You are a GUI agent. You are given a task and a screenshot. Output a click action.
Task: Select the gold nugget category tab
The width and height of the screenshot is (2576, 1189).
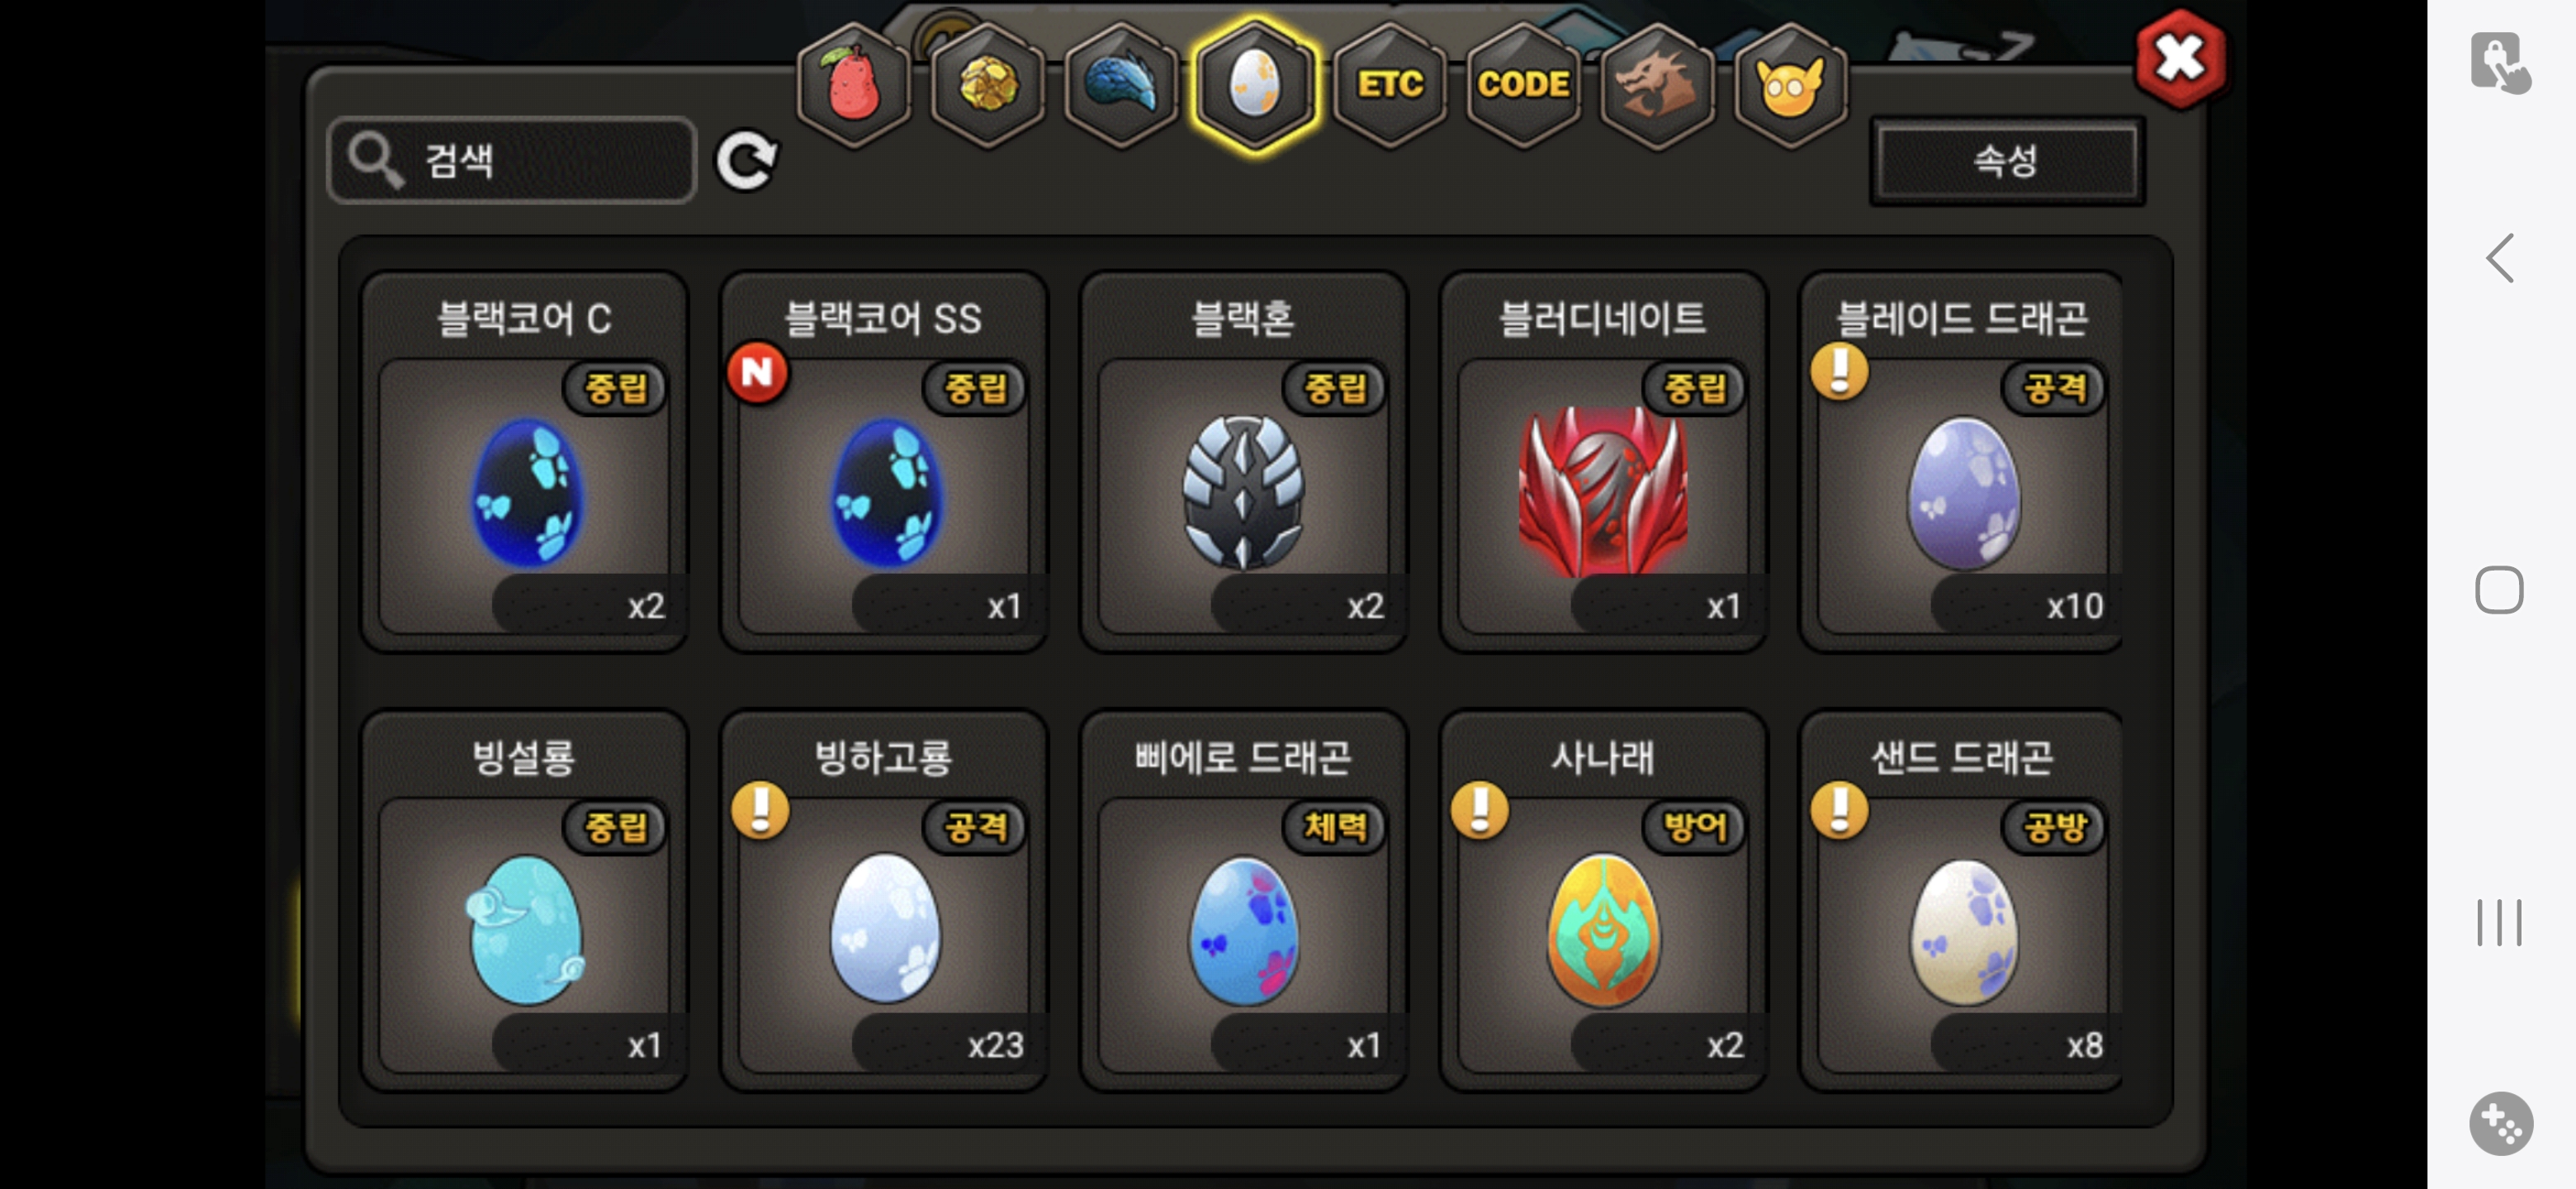point(988,86)
